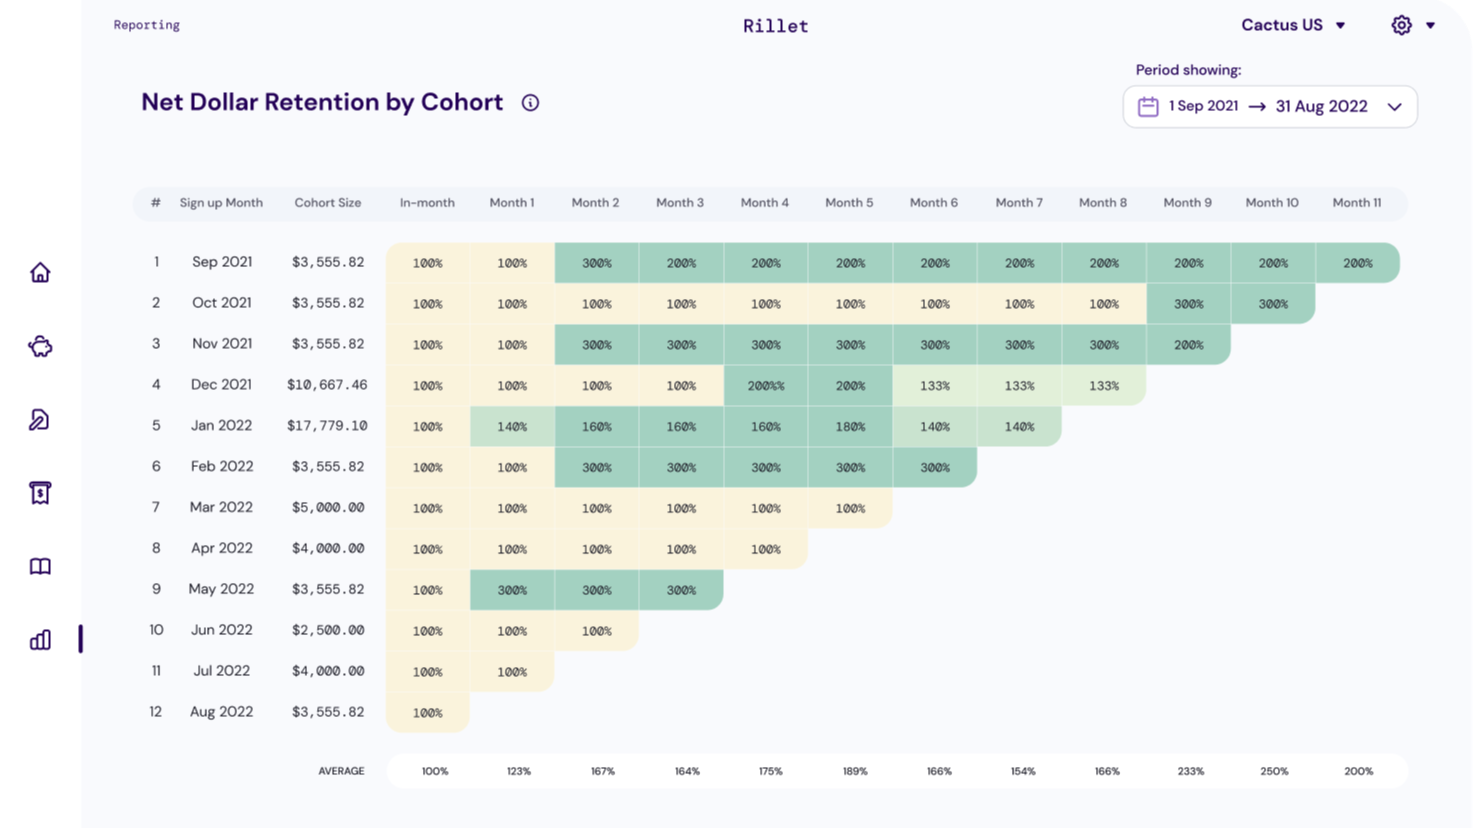Open the document signing sidebar icon
Image resolution: width=1473 pixels, height=828 pixels.
click(40, 420)
